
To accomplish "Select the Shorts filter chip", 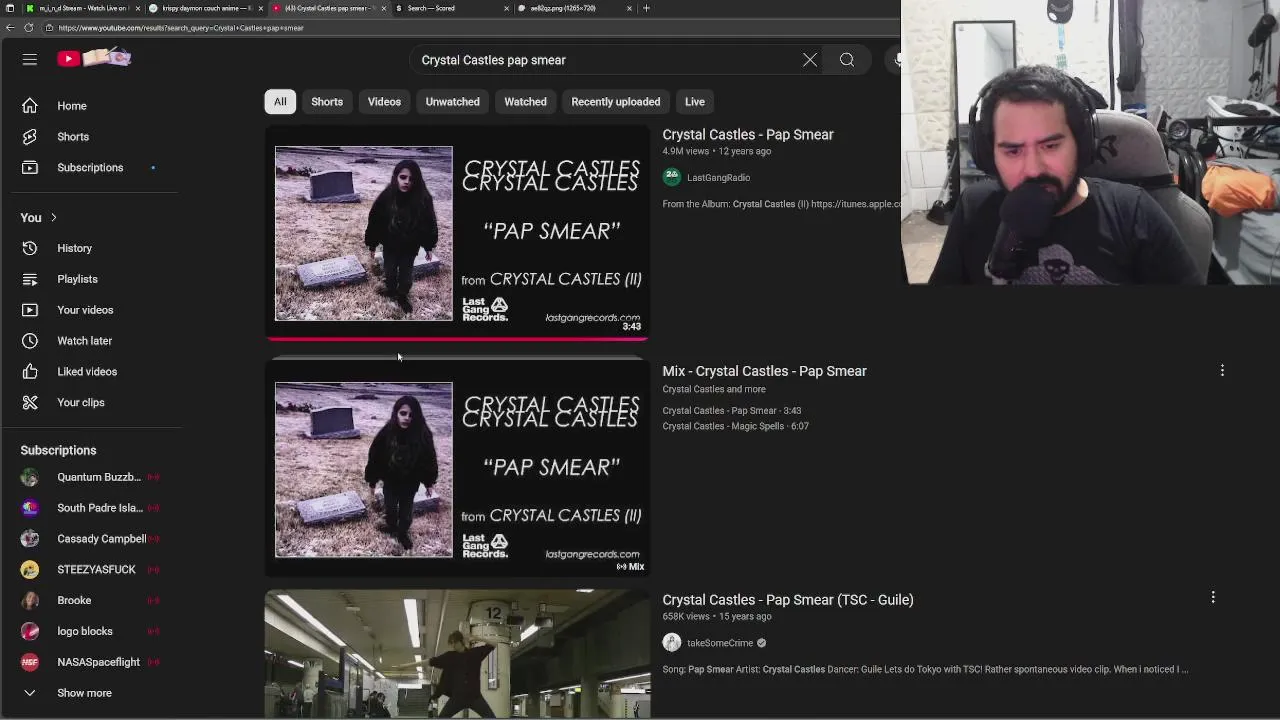I will tap(327, 102).
